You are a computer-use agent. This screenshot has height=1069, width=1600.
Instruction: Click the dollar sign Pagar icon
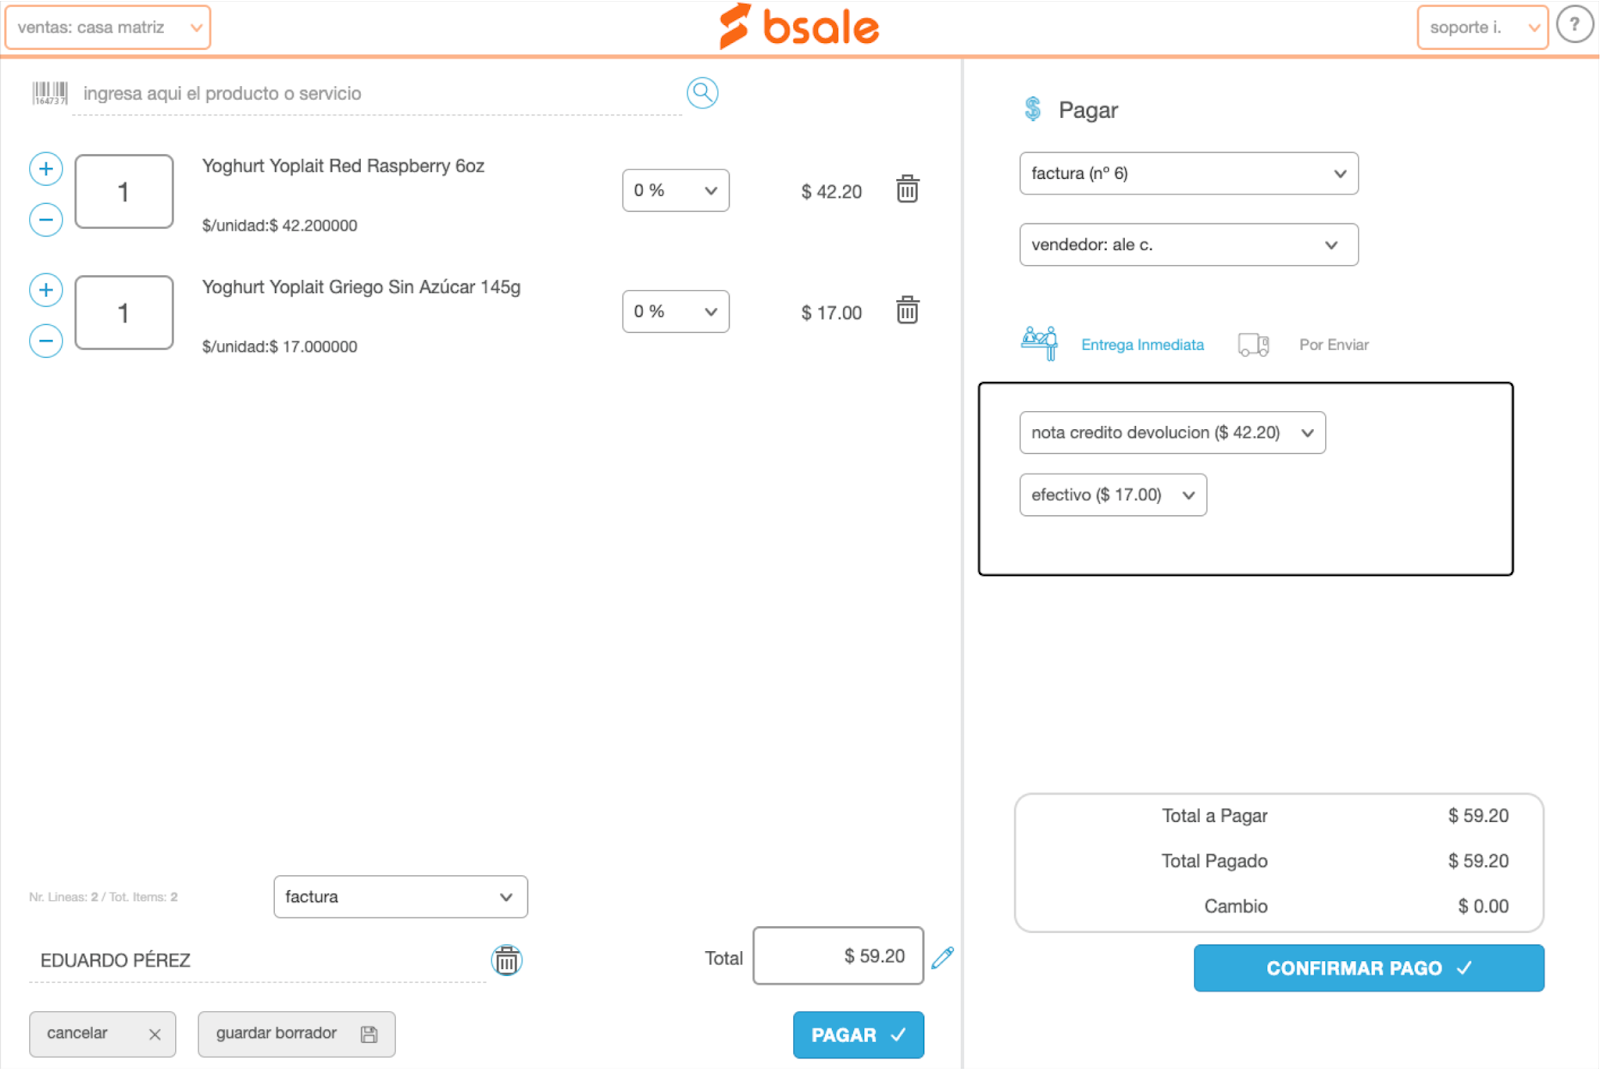[x=1033, y=108]
